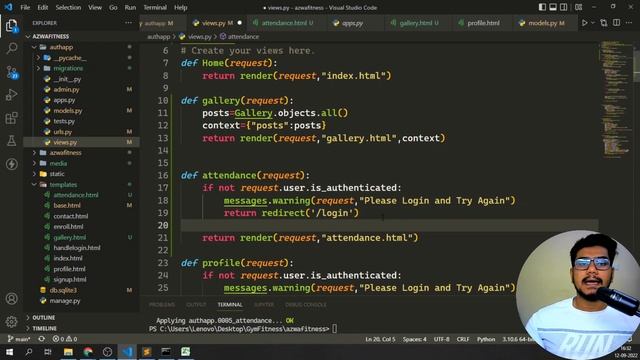640x360 pixels.
Task: Click the main branch indicator in status bar
Action: (19, 339)
